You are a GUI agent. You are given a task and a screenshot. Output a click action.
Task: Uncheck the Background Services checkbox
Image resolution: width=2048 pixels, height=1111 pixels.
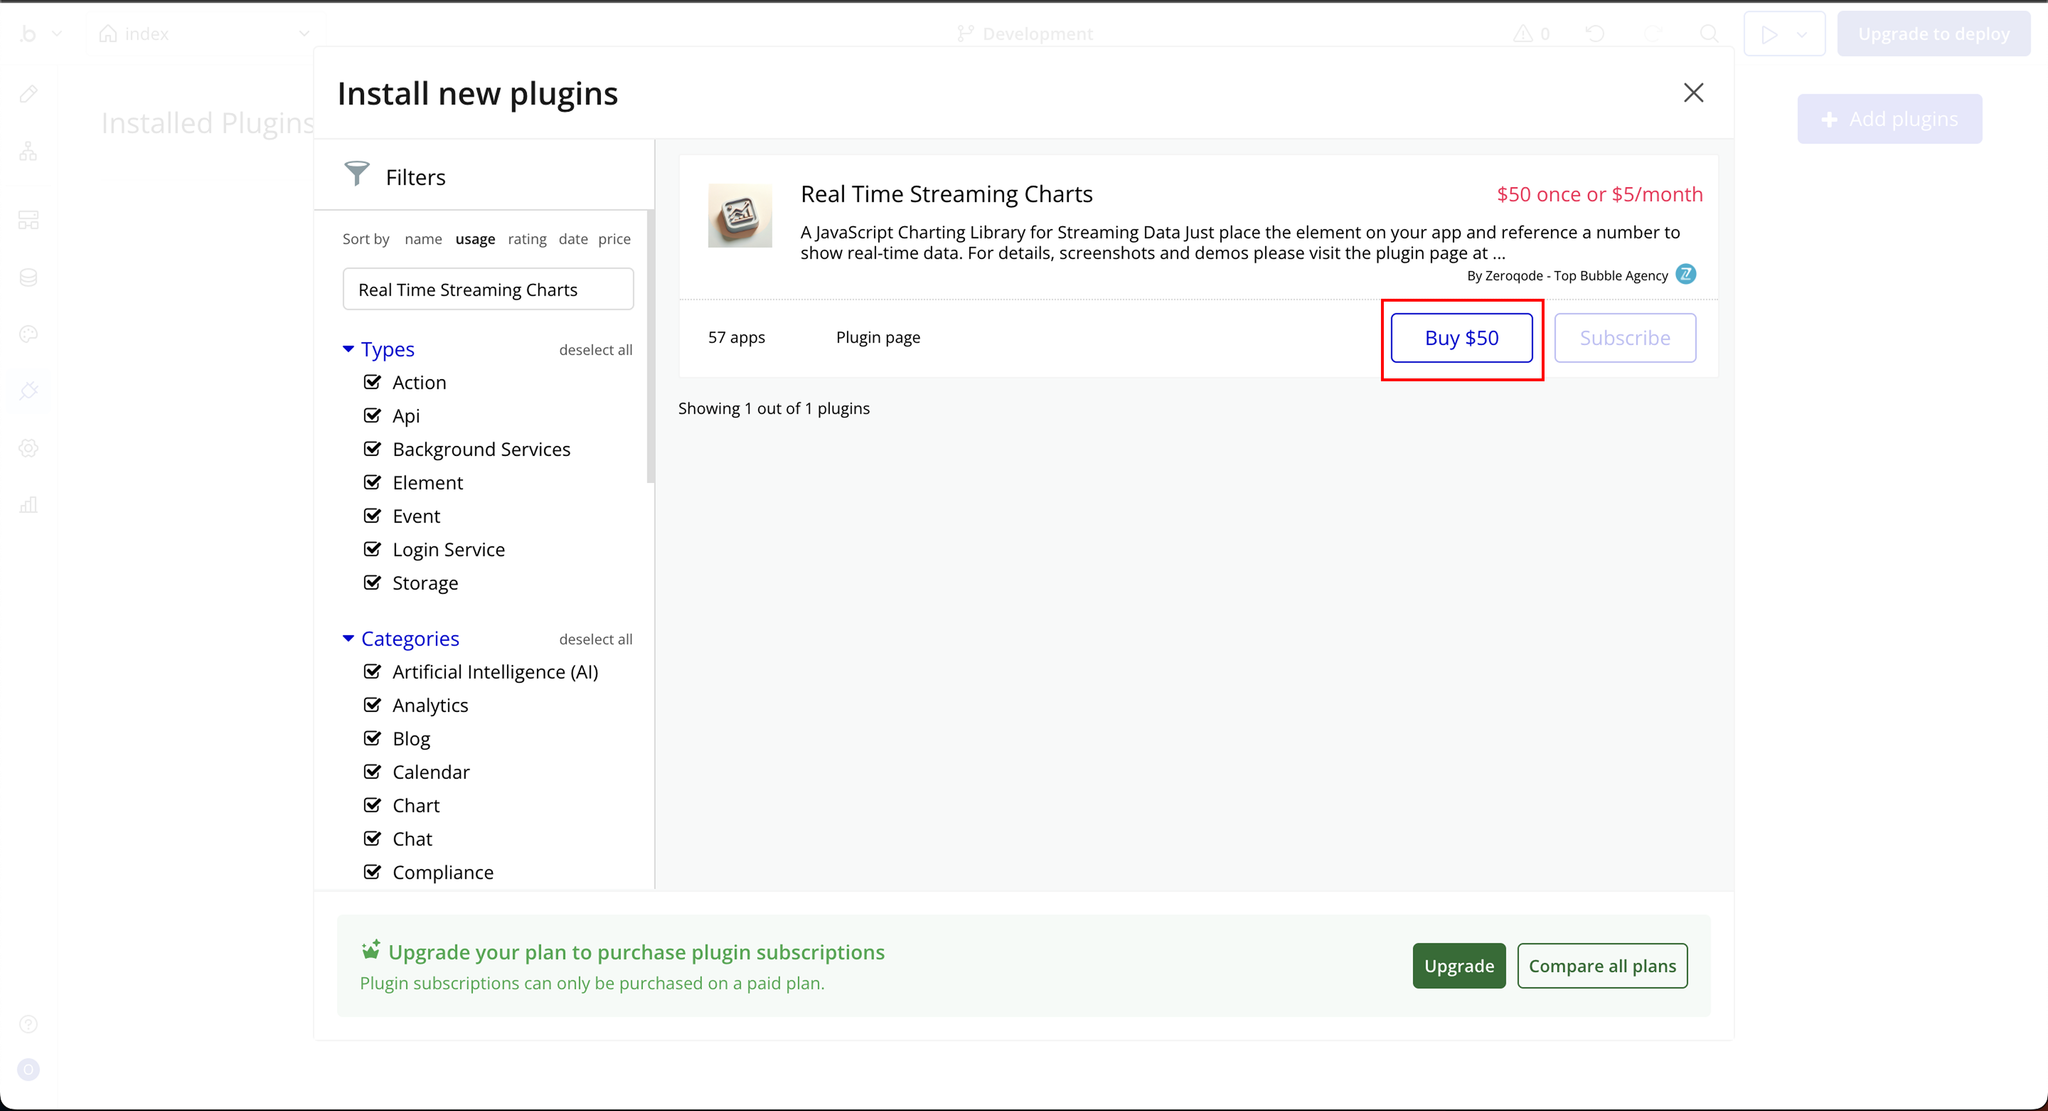pos(373,449)
